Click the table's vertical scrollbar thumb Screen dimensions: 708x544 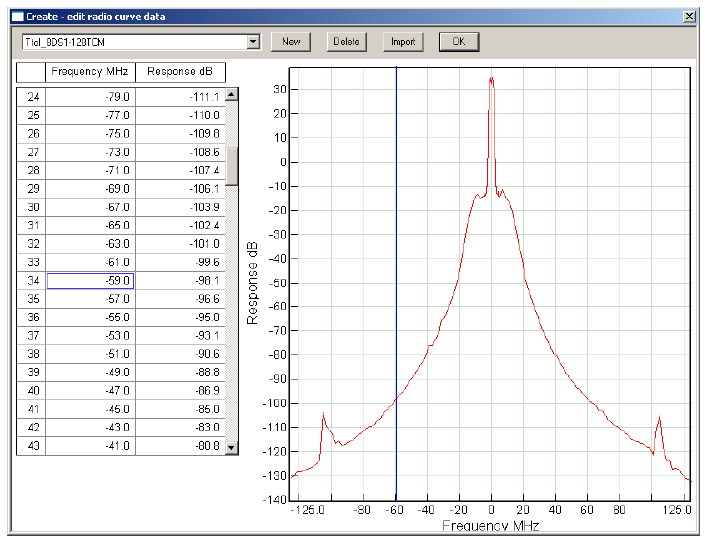click(232, 166)
